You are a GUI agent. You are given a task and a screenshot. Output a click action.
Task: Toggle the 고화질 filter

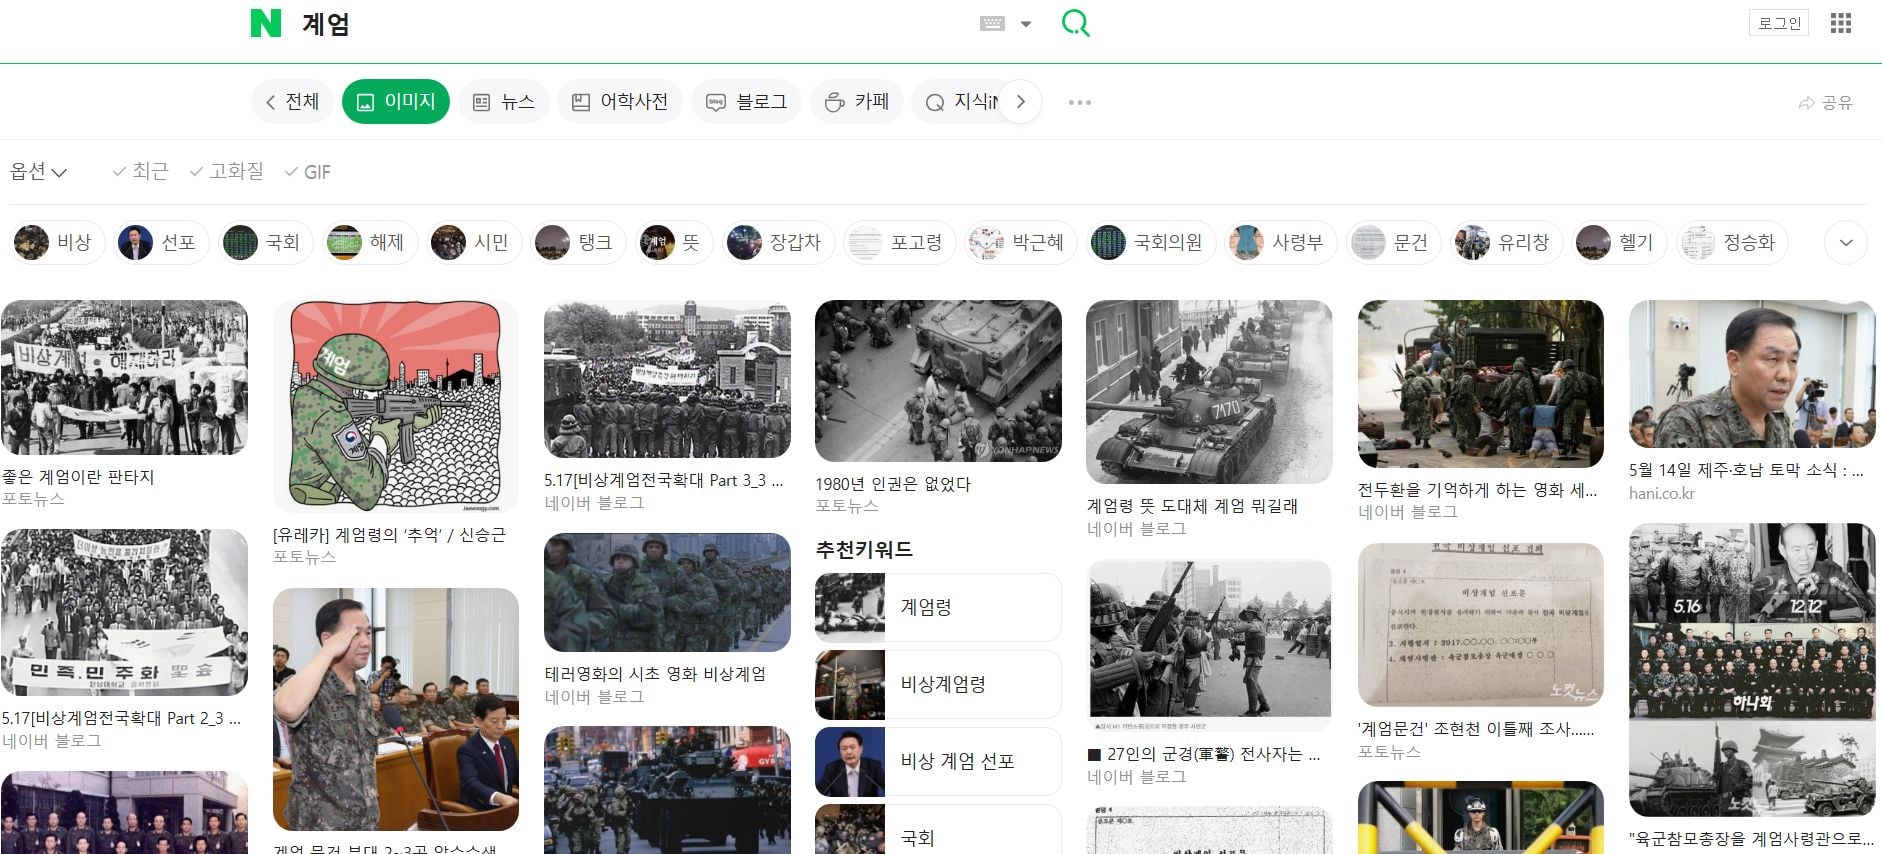pyautogui.click(x=227, y=172)
